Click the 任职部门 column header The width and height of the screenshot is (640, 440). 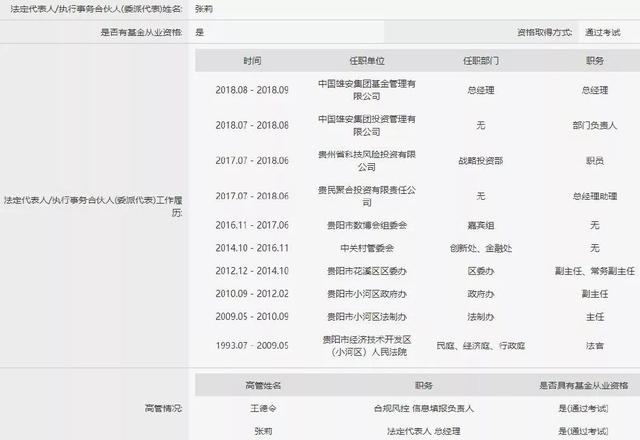[481, 61]
